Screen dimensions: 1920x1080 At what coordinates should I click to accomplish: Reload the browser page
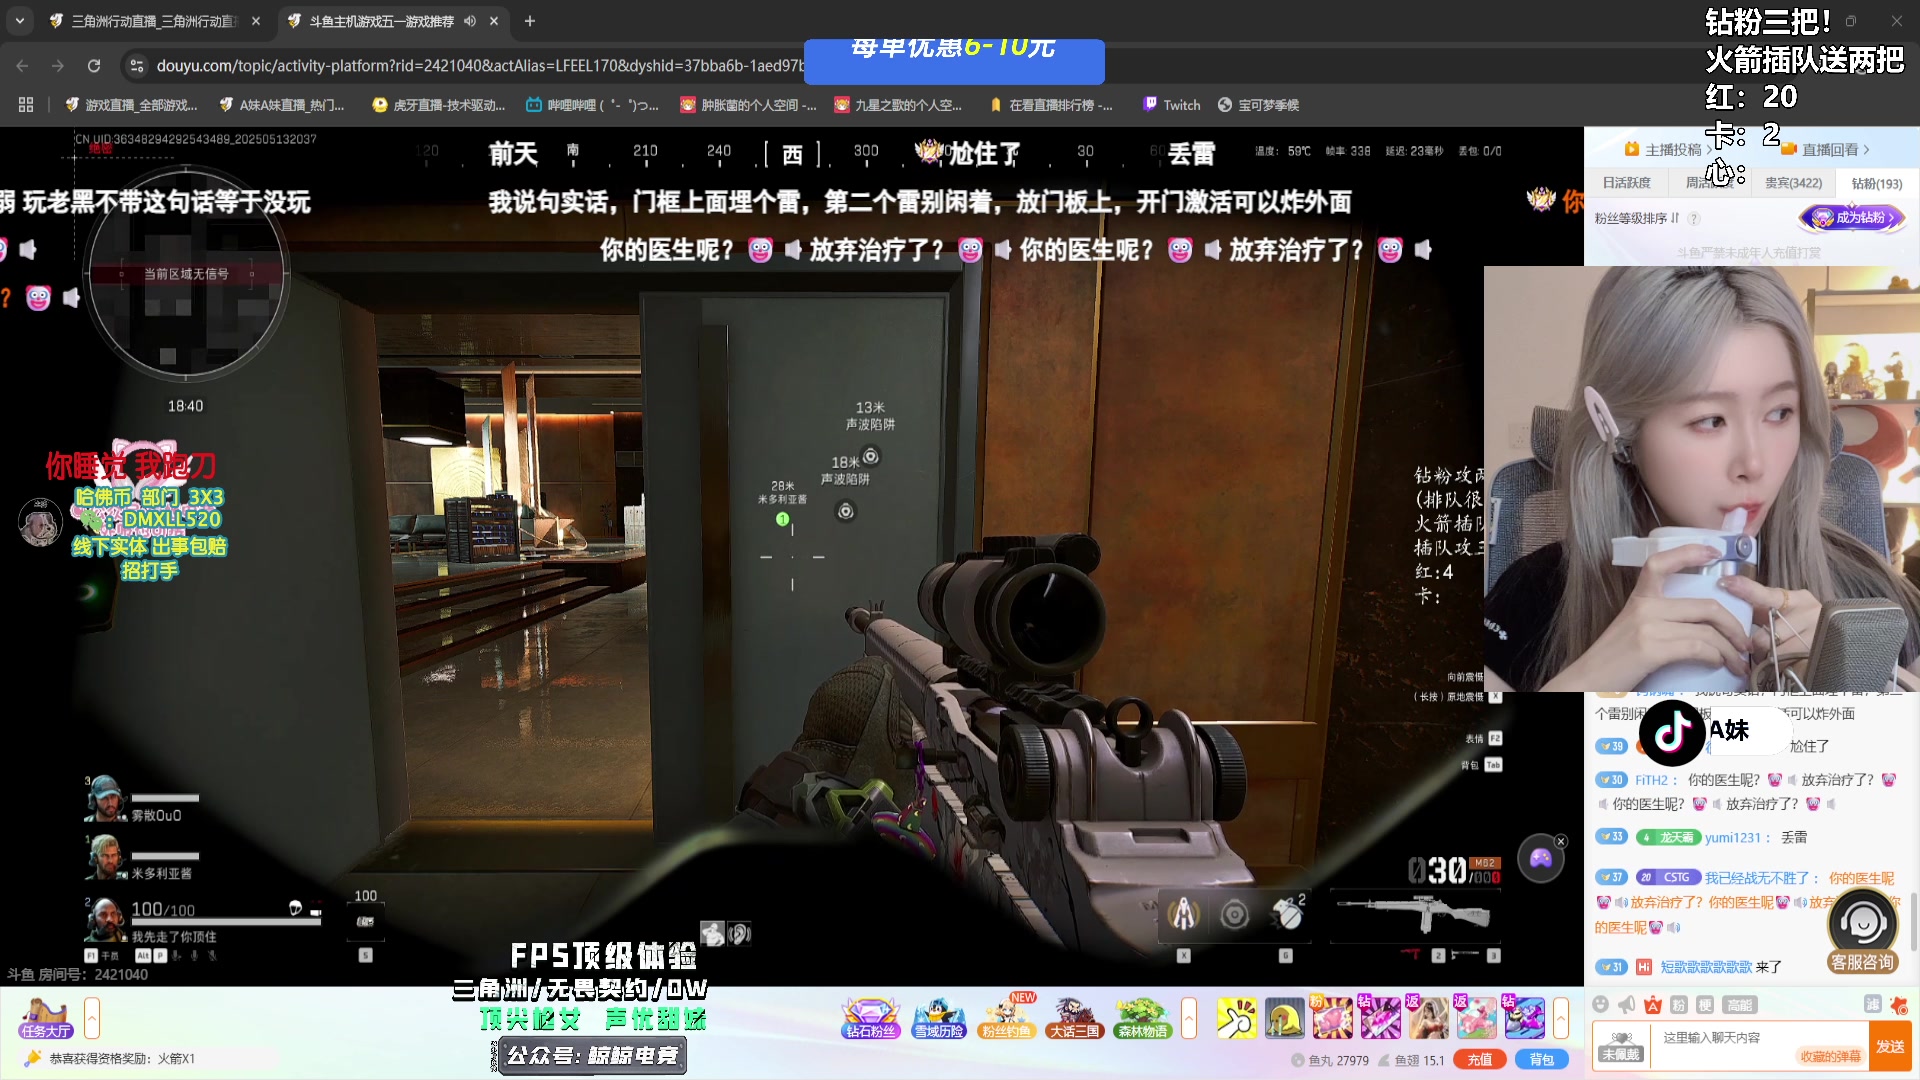click(94, 66)
